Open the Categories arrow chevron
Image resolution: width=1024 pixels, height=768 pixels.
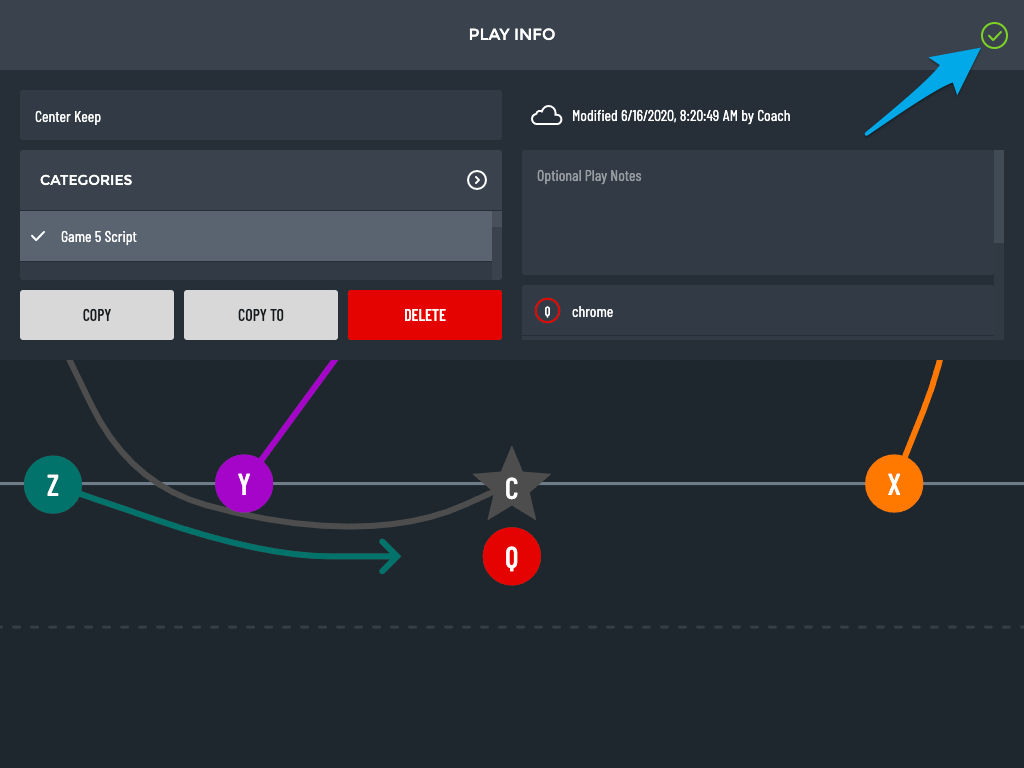click(x=477, y=180)
